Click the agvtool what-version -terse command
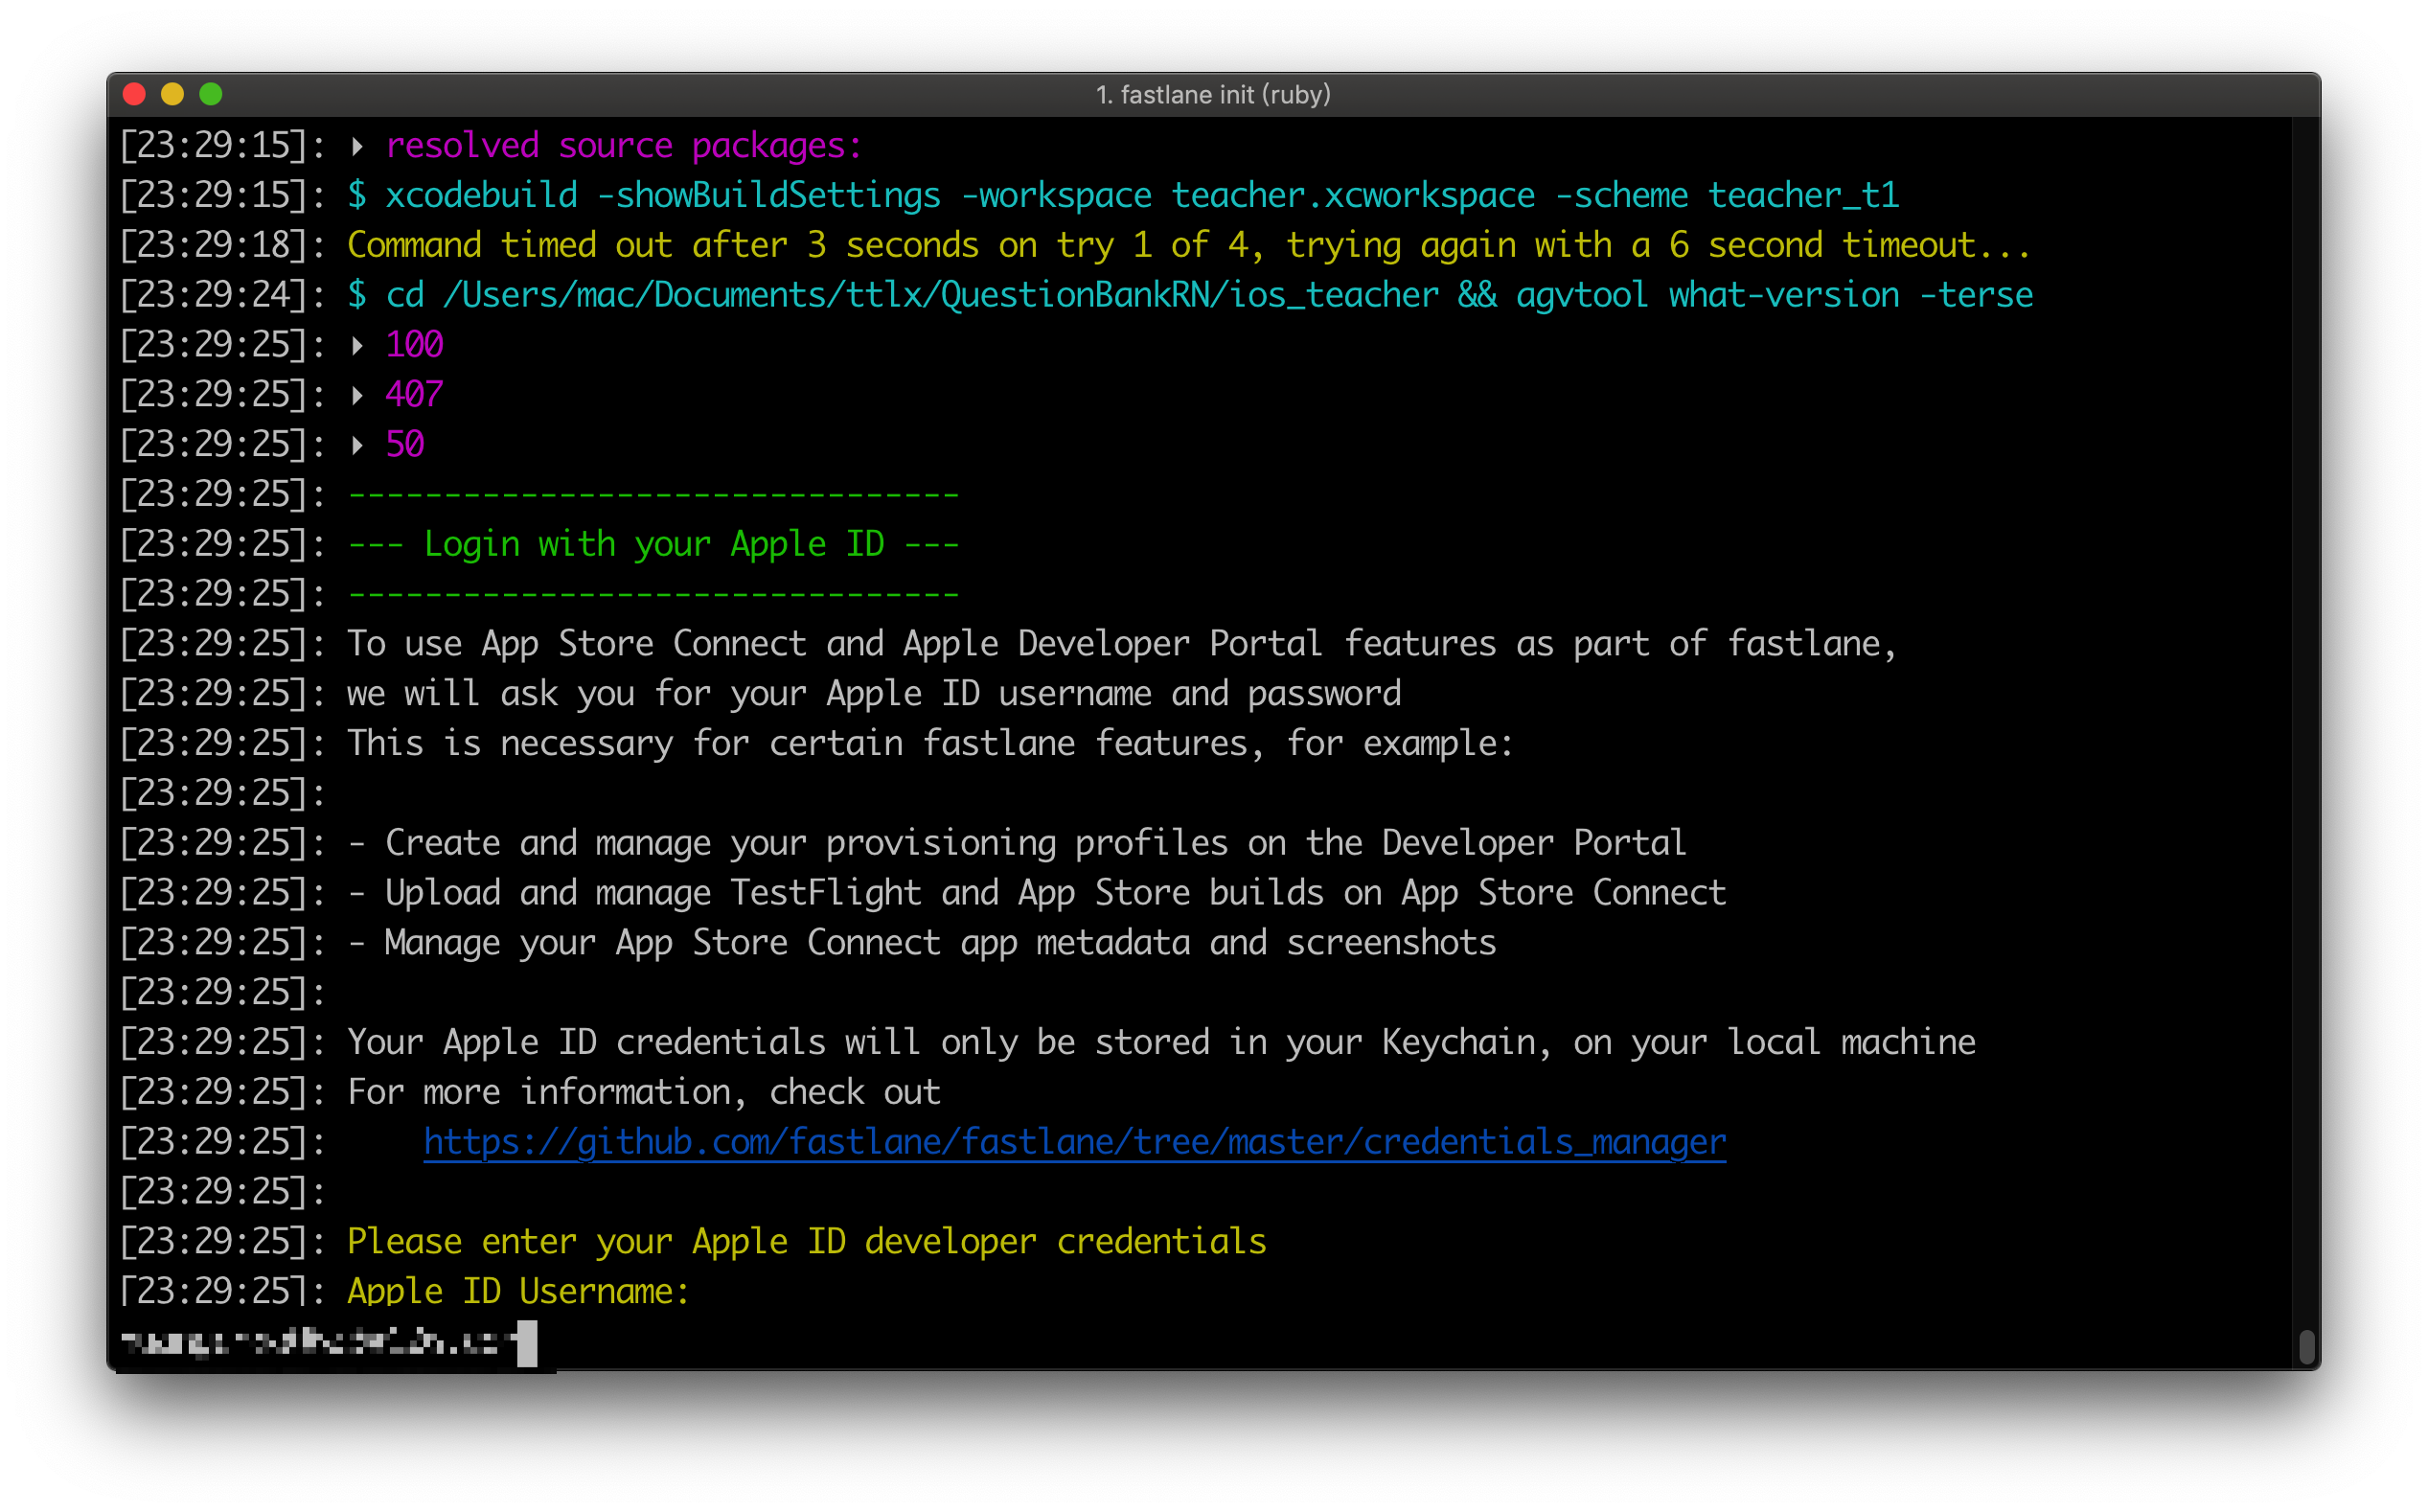 [x=1775, y=295]
